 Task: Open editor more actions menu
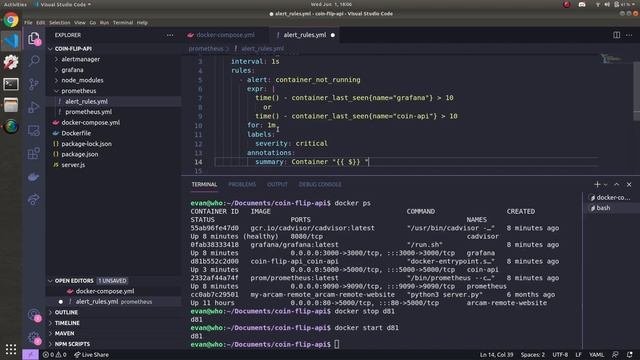[x=629, y=35]
